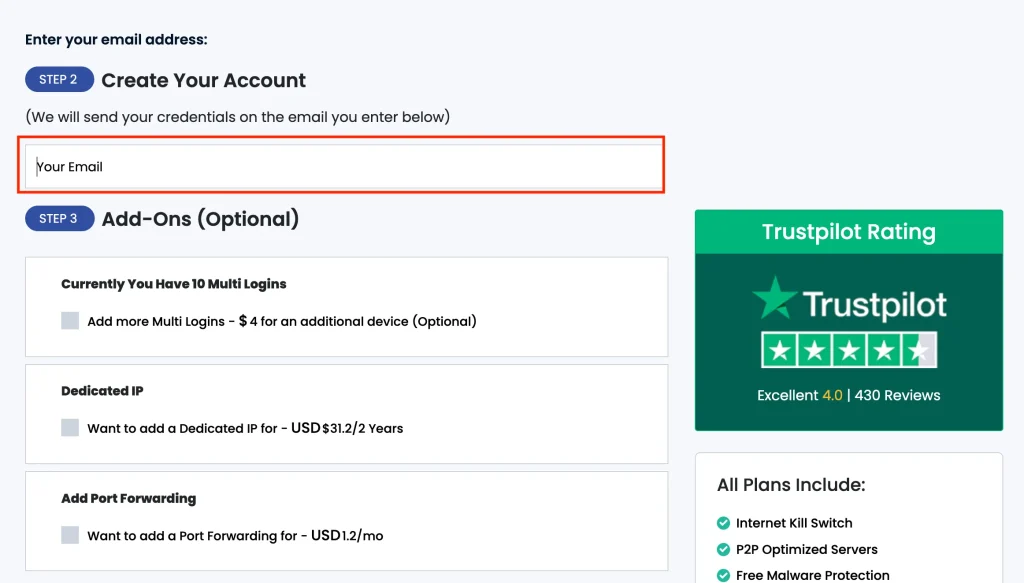Enable the Add more Multi Logins option

70,320
